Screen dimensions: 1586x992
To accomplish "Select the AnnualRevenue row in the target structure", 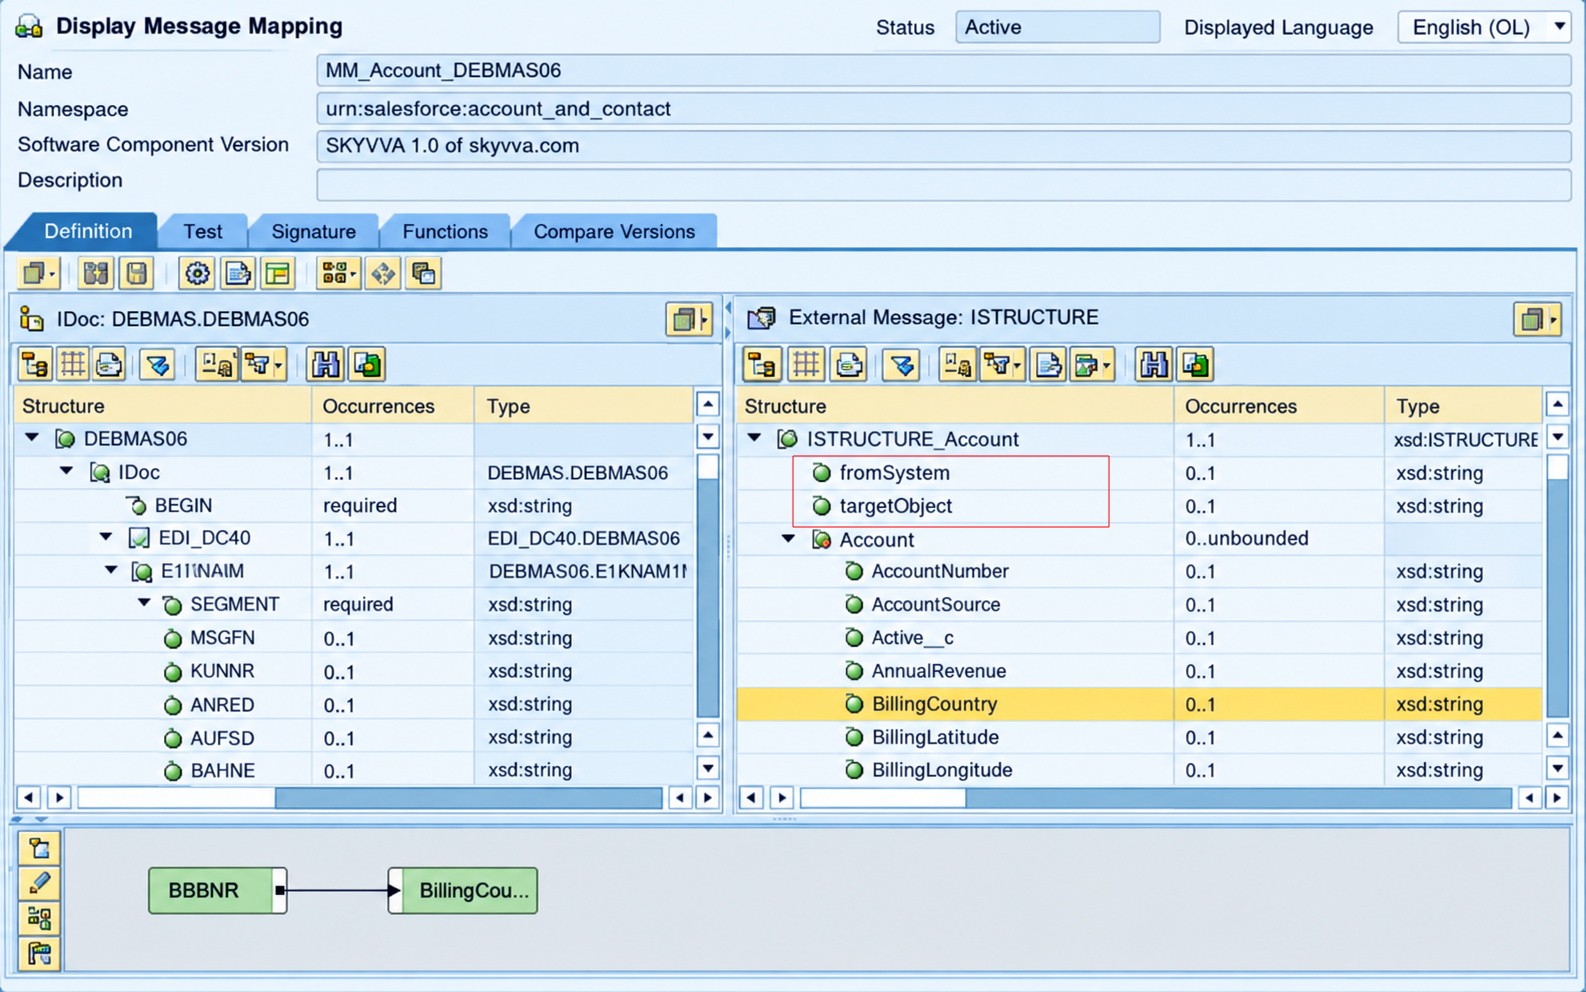I will (x=1139, y=671).
